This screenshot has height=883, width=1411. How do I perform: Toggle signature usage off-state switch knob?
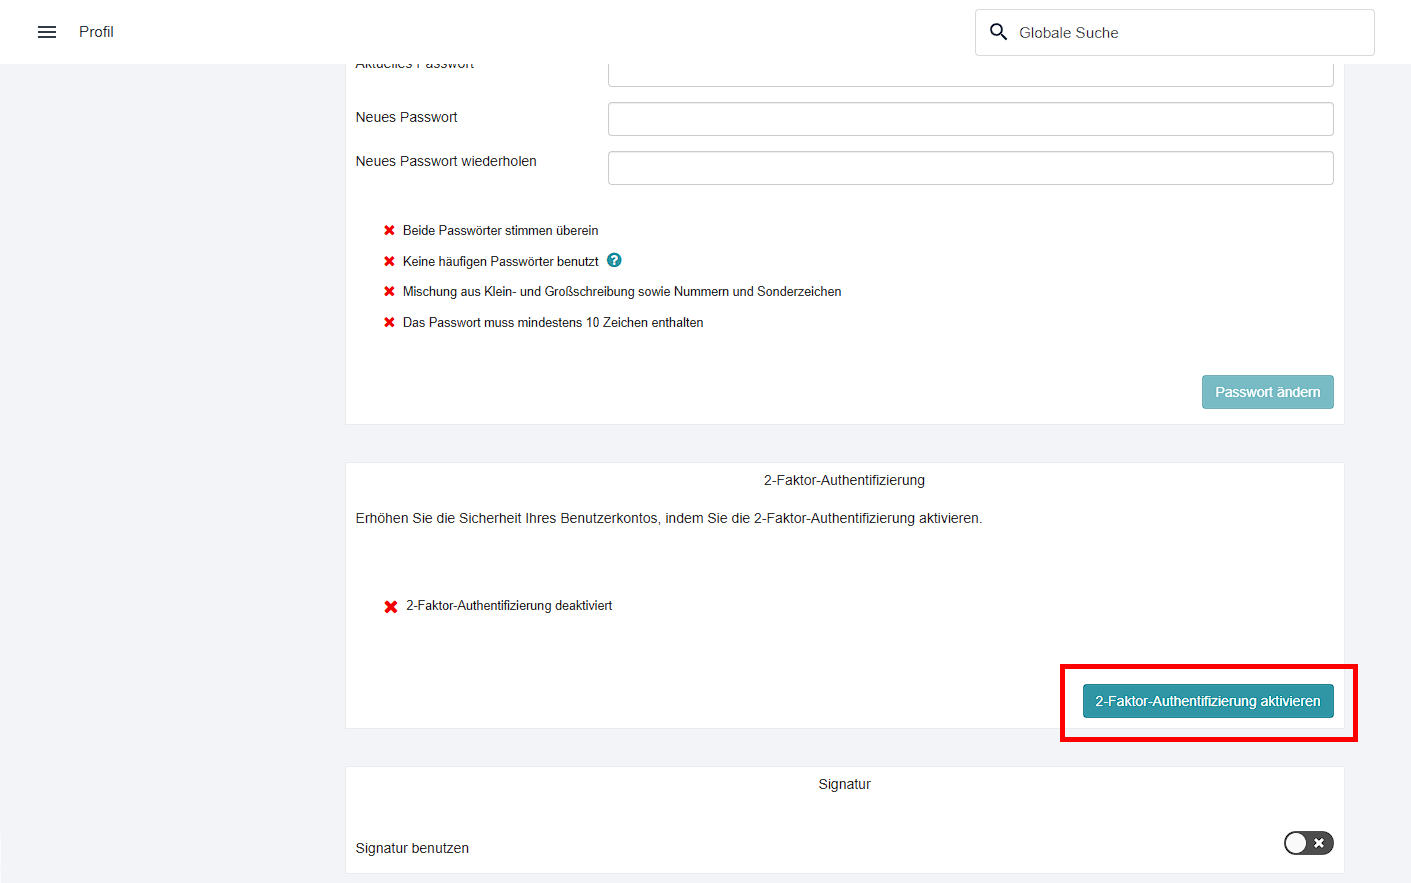[1298, 843]
